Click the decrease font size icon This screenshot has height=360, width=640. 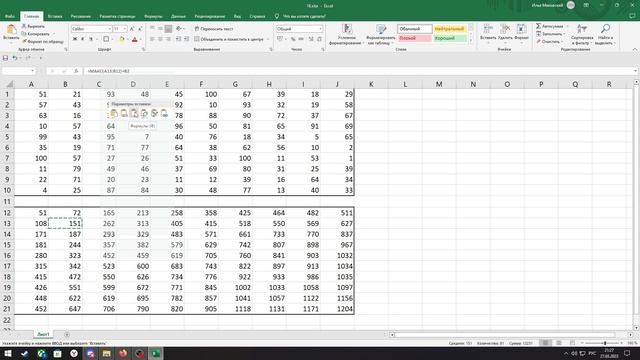(140, 29)
